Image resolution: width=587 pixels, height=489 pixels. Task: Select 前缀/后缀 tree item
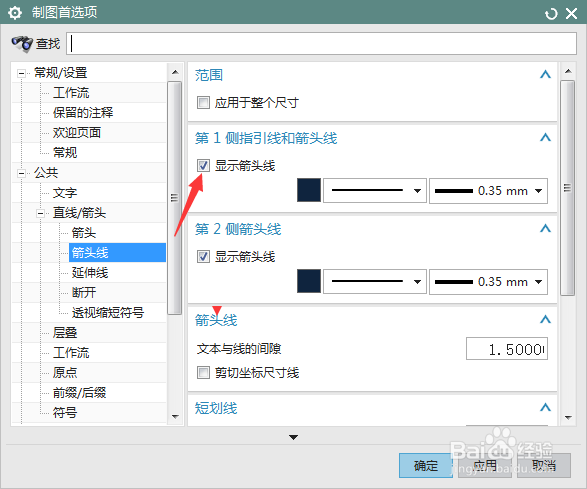[x=79, y=393]
